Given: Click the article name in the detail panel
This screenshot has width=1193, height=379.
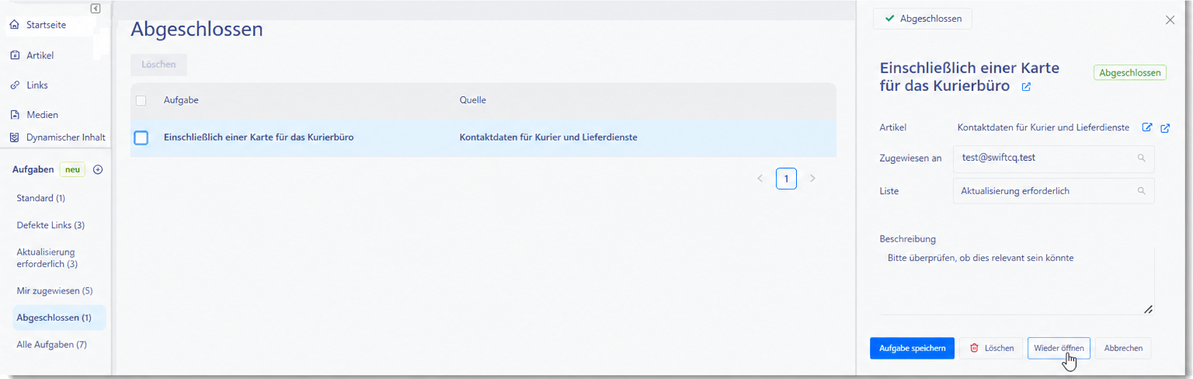Looking at the screenshot, I should pos(1042,128).
